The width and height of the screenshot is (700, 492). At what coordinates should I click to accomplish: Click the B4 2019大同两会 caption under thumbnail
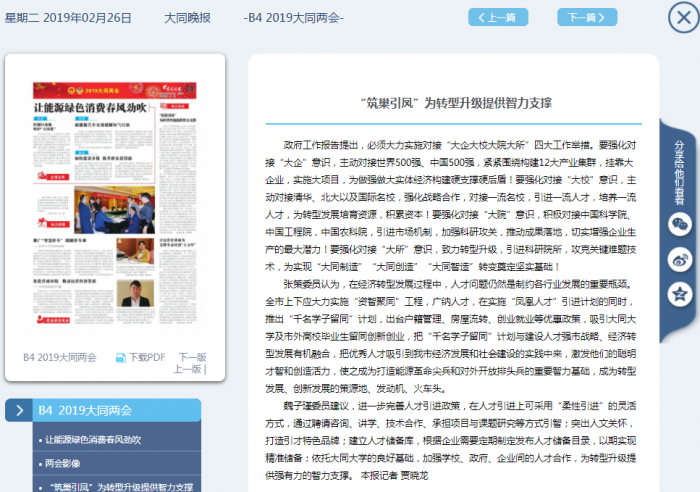[x=60, y=357]
